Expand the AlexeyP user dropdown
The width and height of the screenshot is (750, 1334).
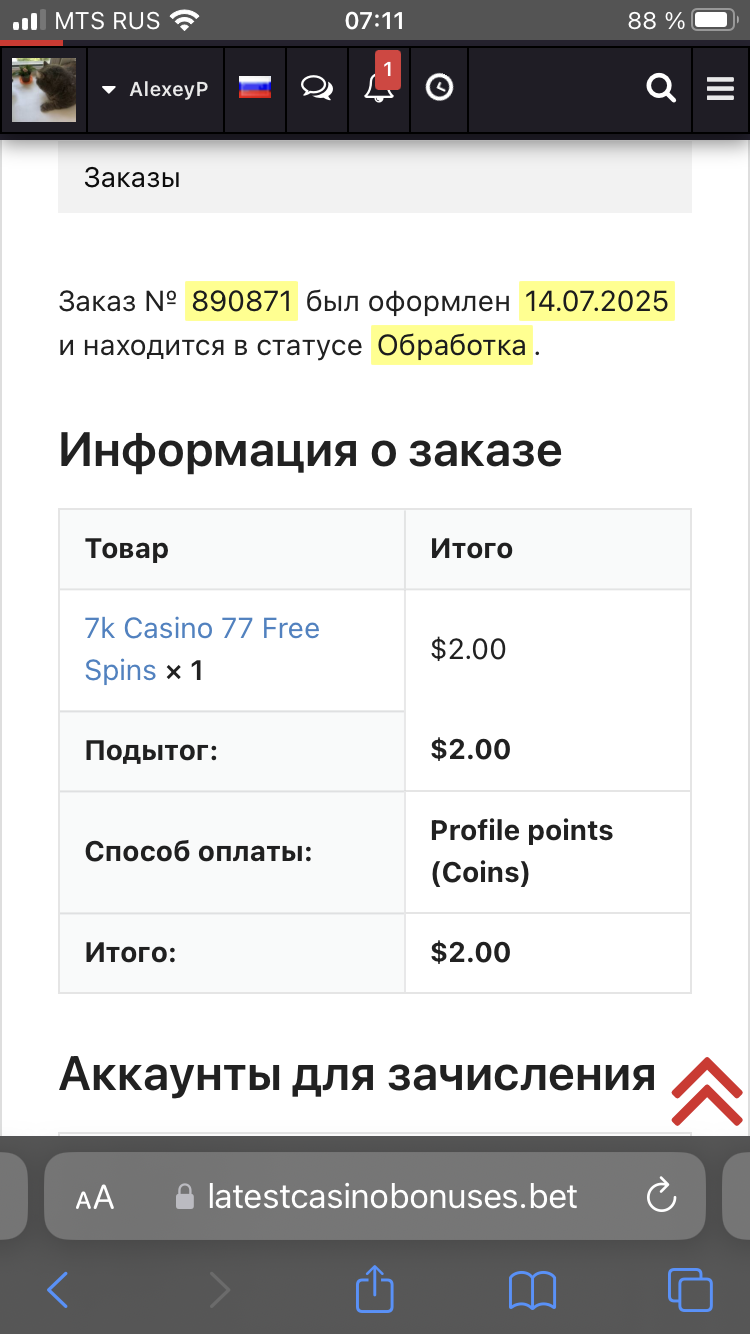click(x=155, y=89)
